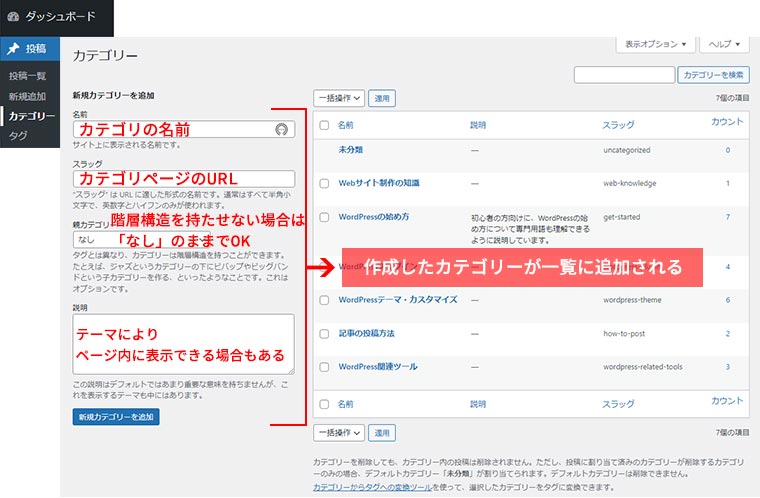Open 新規追加 in the sidebar
Viewport: 760px width, 498px height.
27,96
